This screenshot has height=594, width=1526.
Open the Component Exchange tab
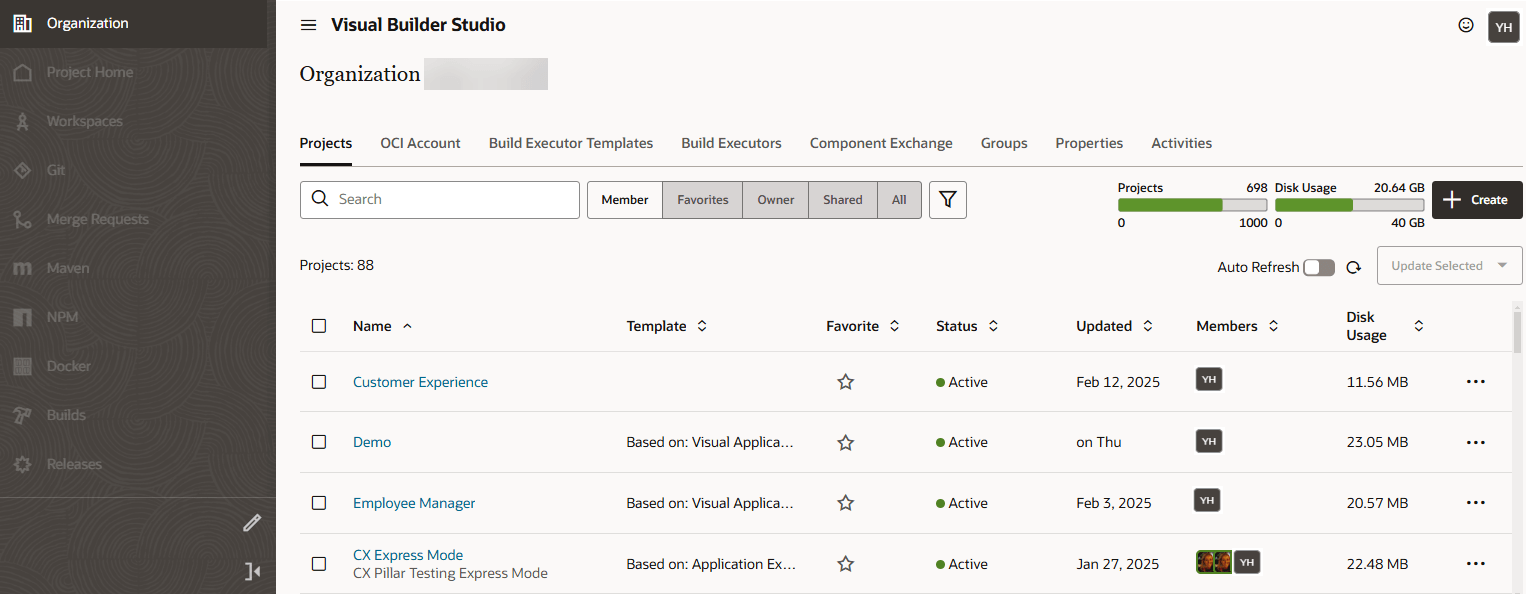coord(880,143)
